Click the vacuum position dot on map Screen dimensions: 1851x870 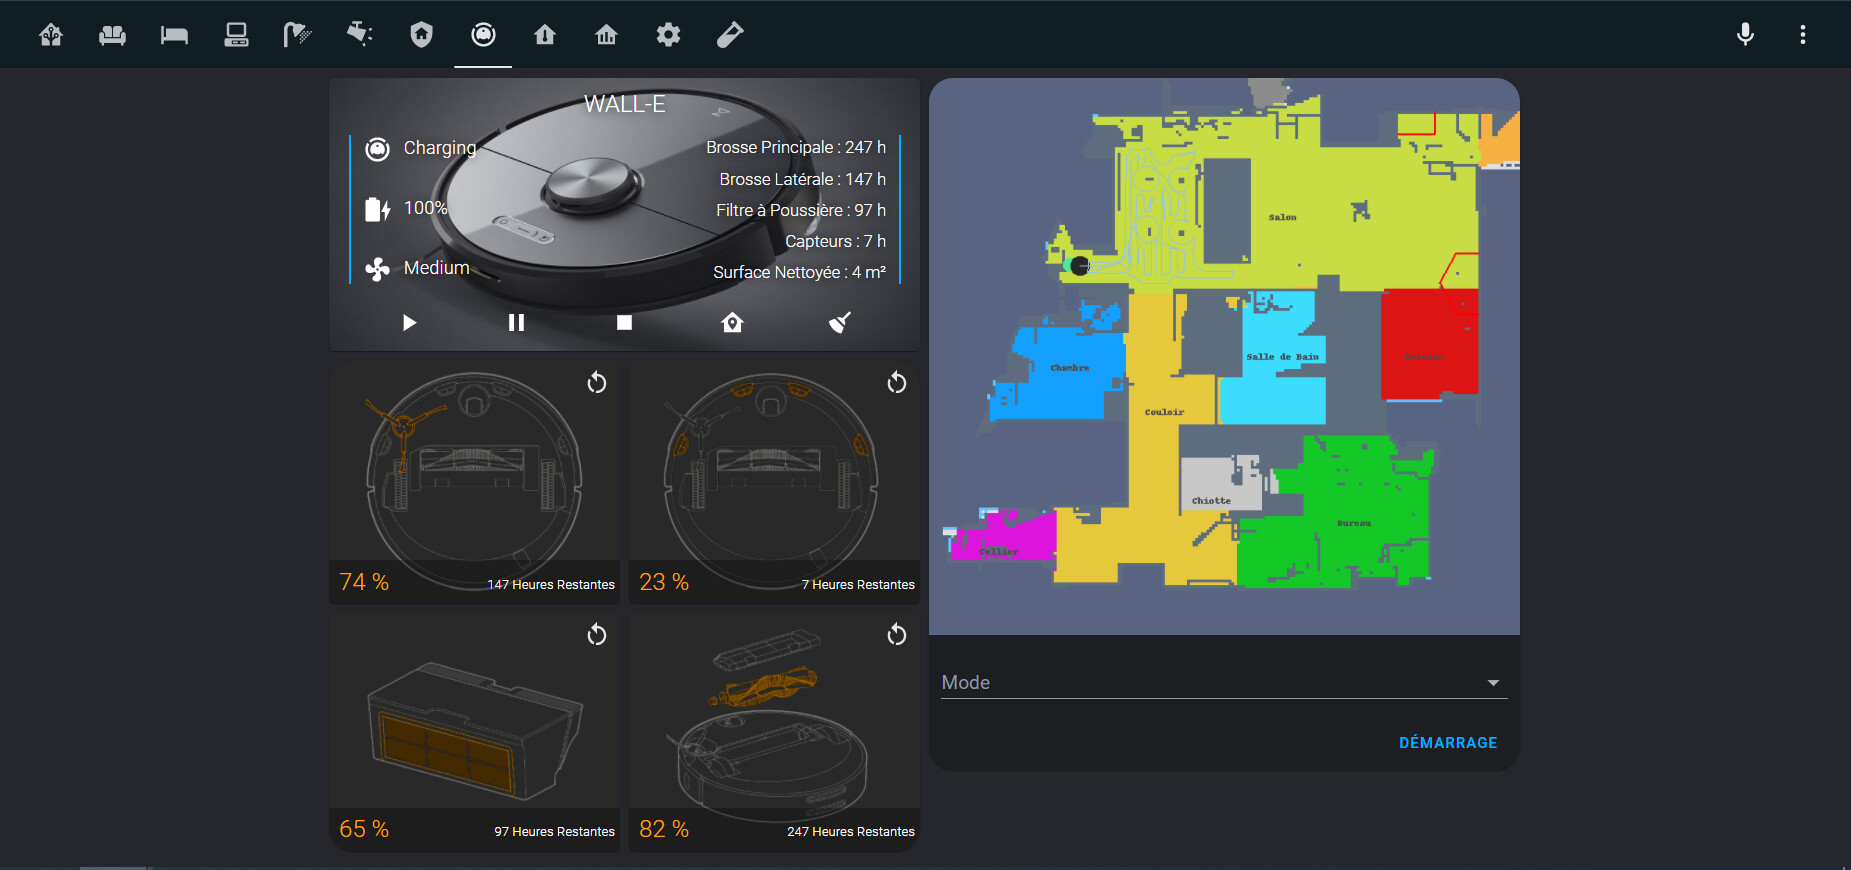[1080, 266]
